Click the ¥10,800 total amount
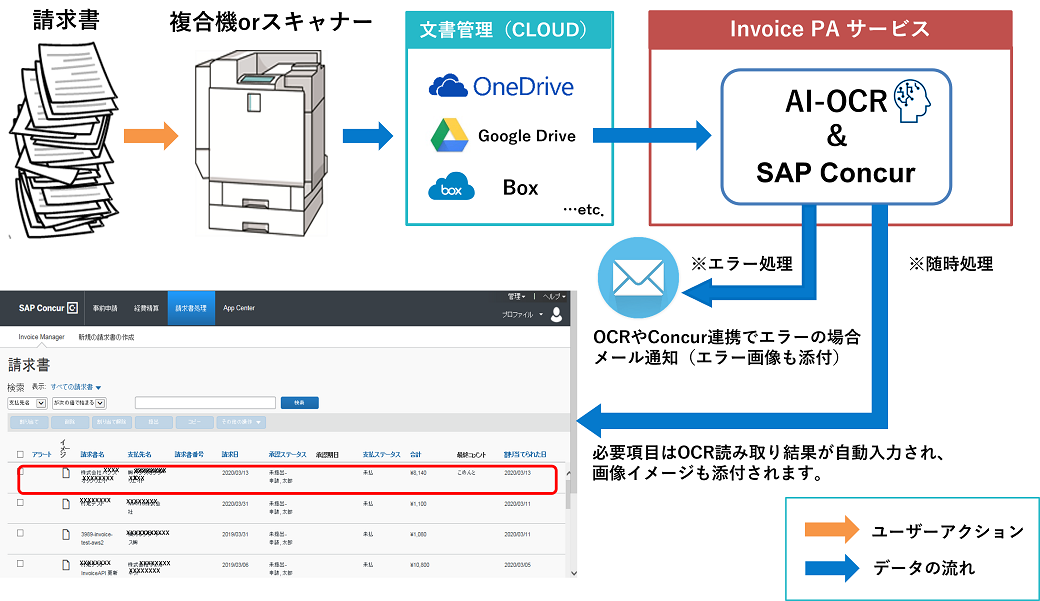This screenshot has height=601, width=1040. [419, 565]
